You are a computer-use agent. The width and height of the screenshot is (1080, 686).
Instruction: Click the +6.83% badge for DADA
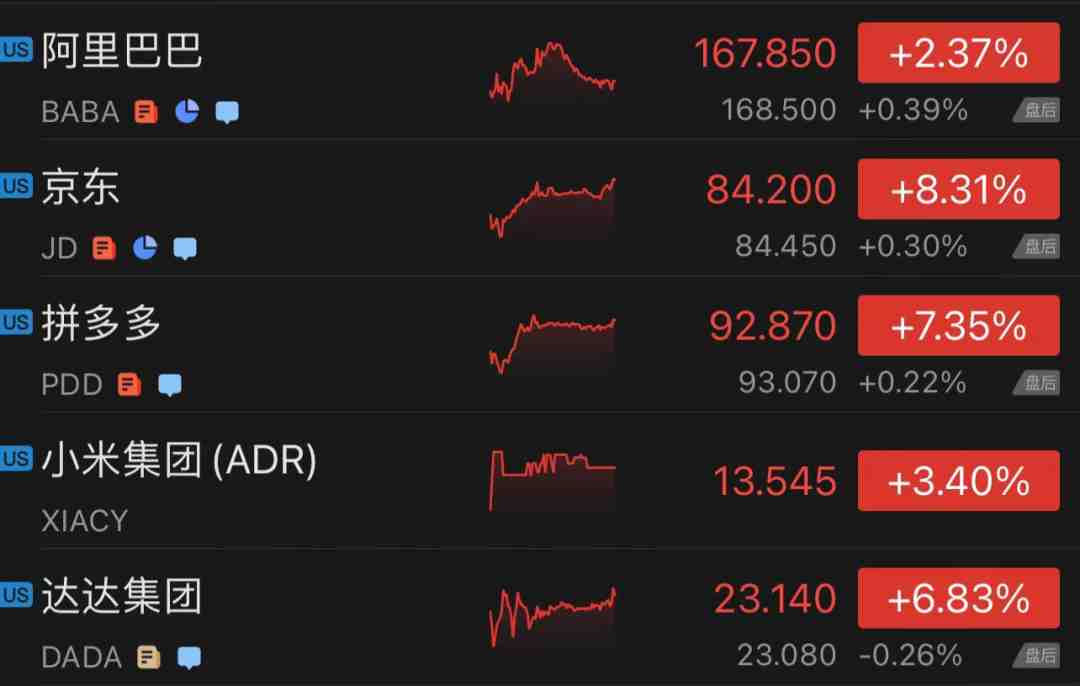[x=958, y=599]
